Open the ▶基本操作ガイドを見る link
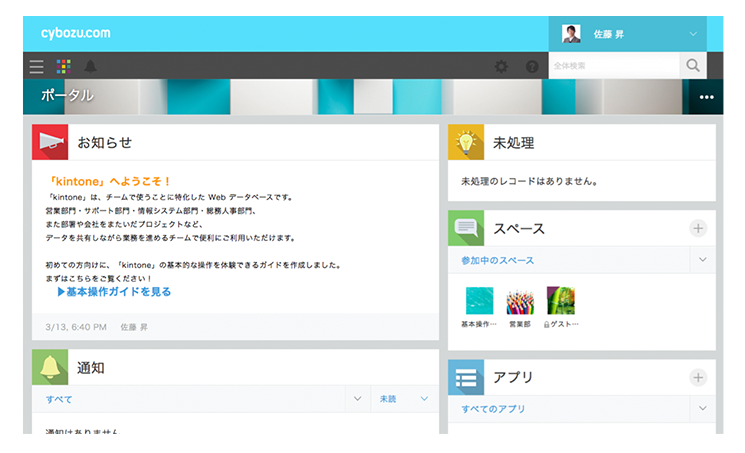 point(114,292)
